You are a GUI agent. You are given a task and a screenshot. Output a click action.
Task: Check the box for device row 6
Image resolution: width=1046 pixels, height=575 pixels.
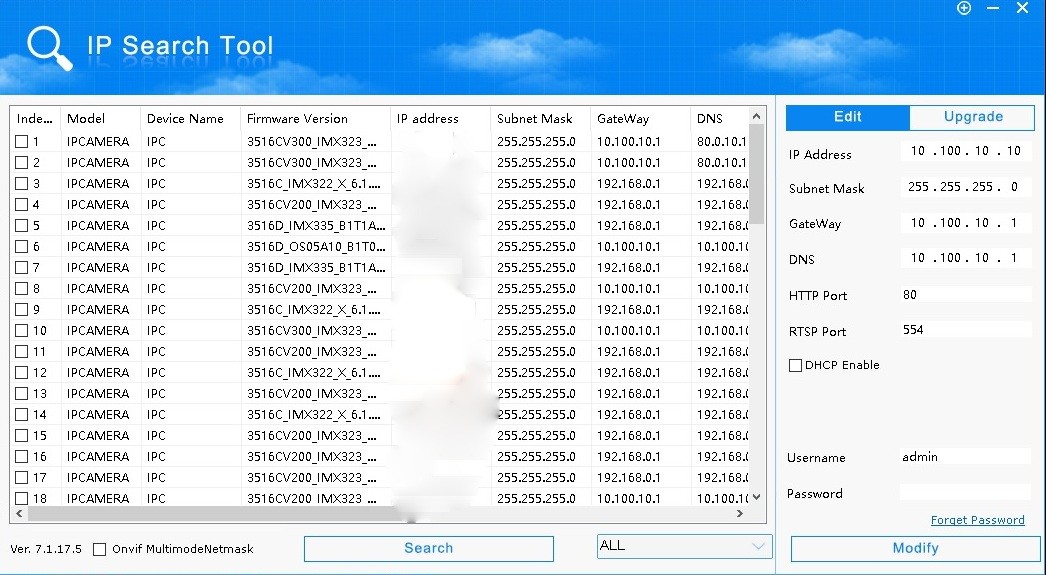tap(21, 246)
